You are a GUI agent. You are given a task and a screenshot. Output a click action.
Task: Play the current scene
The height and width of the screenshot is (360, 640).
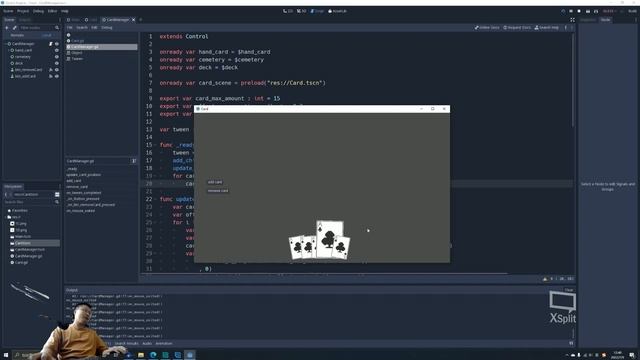(x=588, y=11)
